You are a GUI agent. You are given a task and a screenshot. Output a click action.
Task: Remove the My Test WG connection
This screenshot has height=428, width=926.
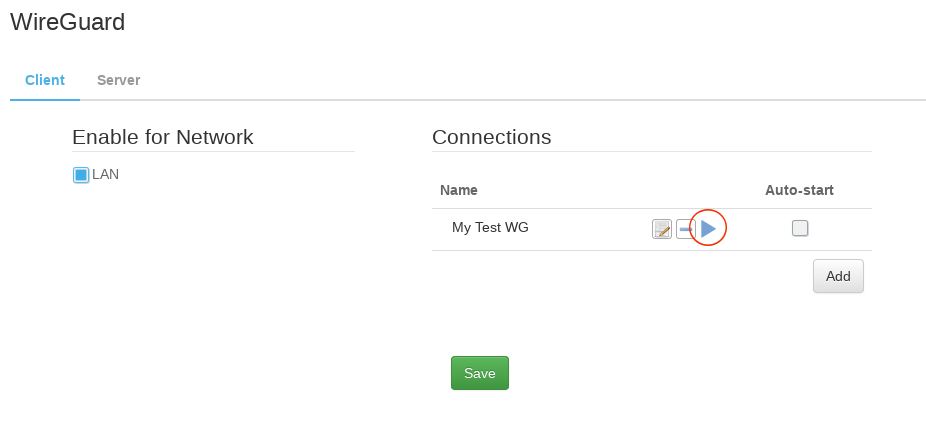coord(685,229)
